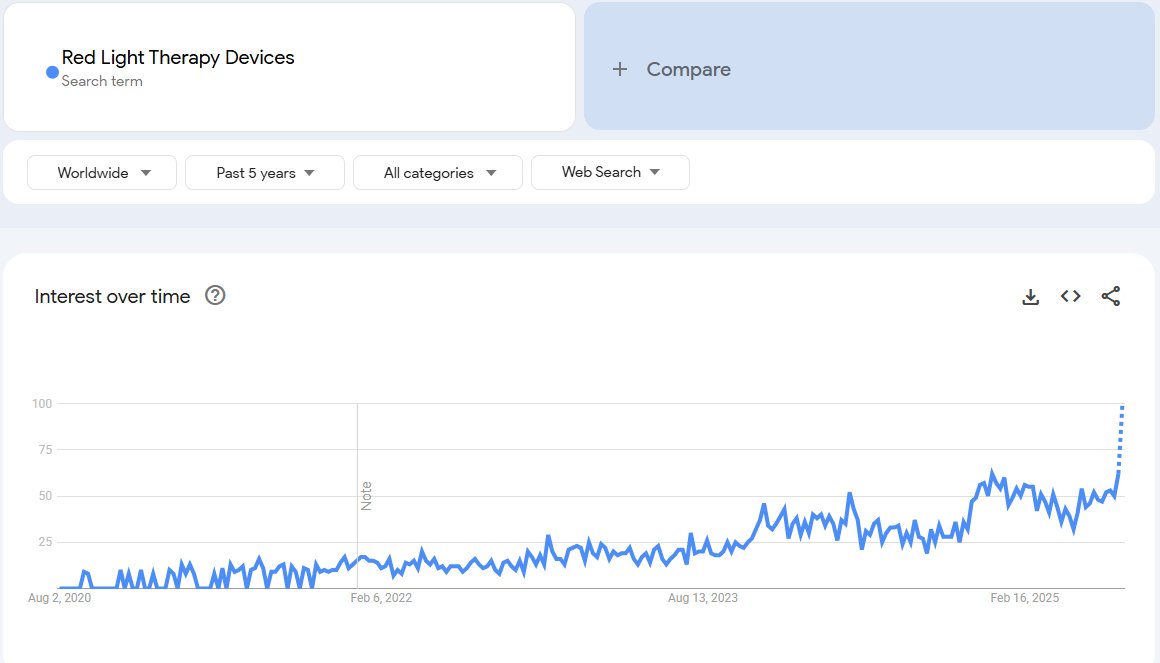Image resolution: width=1160 pixels, height=663 pixels.
Task: Open help for Interest over time
Action: click(x=215, y=295)
